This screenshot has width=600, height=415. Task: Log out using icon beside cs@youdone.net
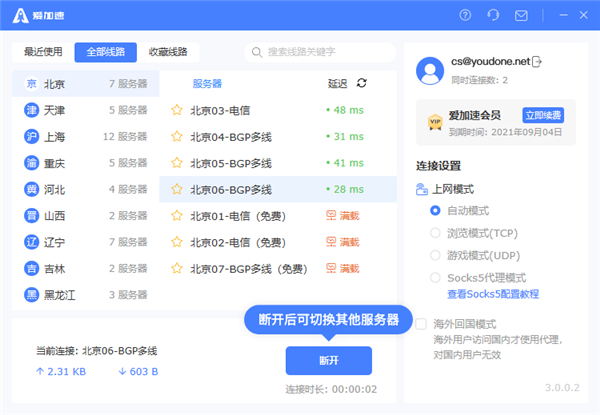tap(537, 61)
